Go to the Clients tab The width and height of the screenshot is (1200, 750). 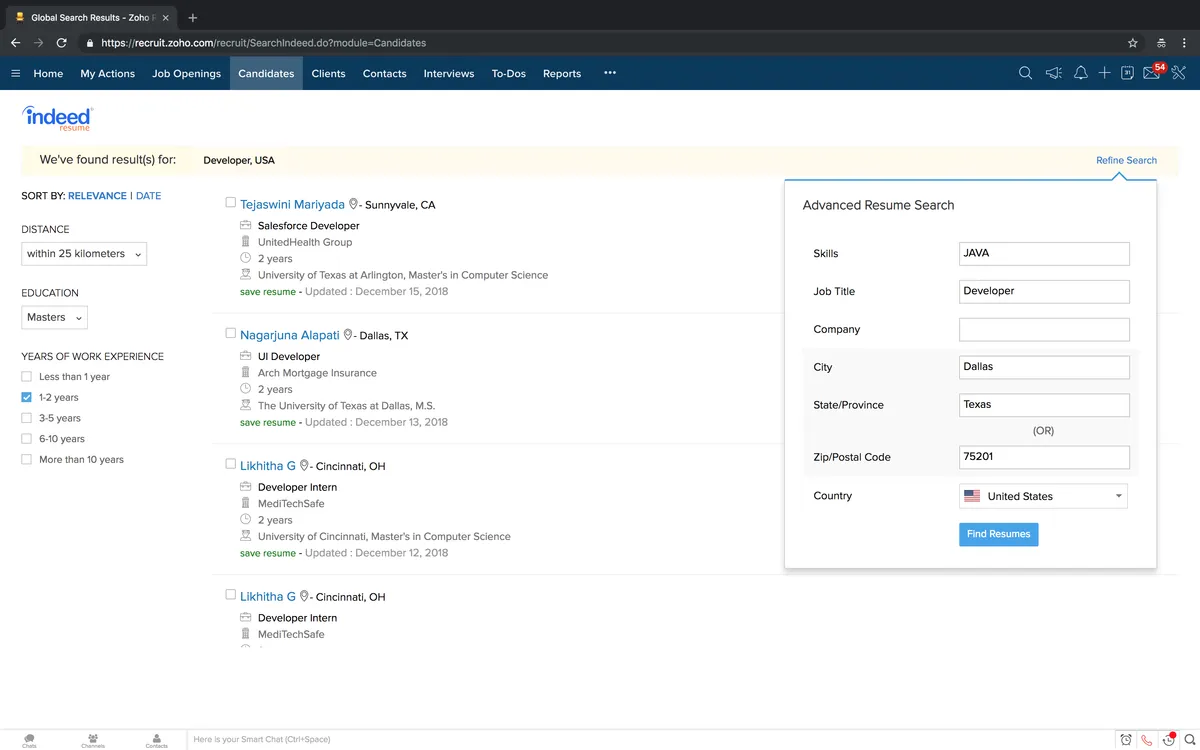point(328,73)
